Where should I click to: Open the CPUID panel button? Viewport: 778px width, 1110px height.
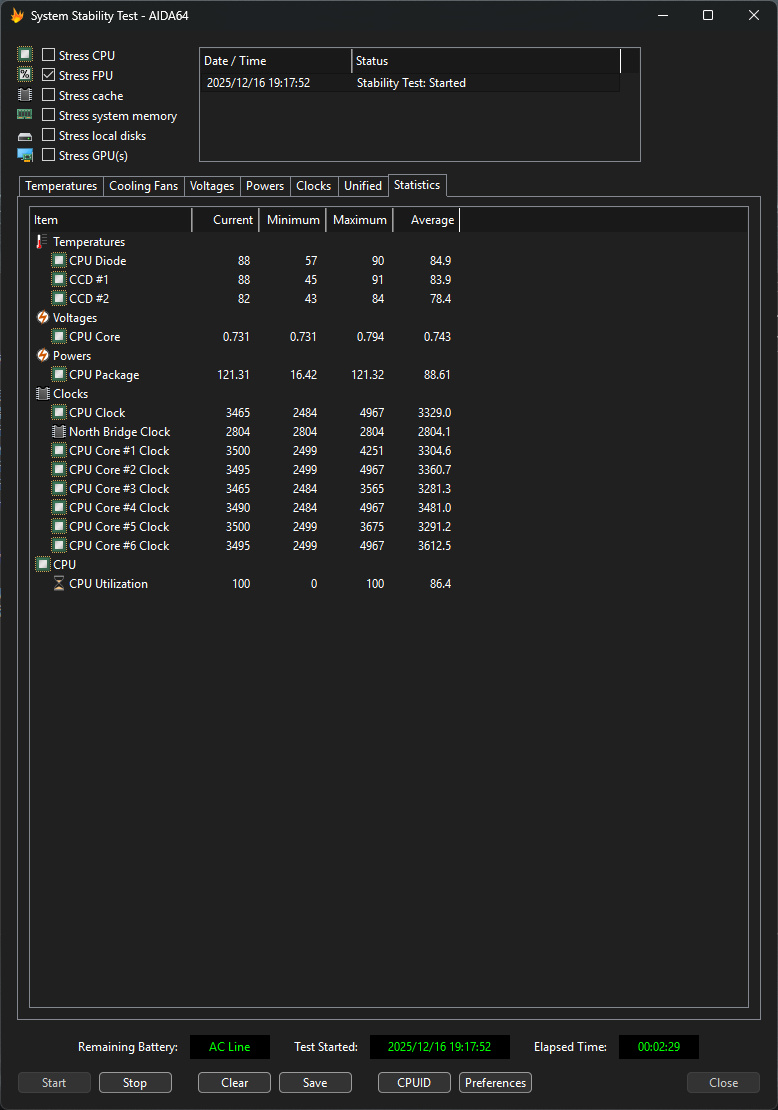[414, 1083]
